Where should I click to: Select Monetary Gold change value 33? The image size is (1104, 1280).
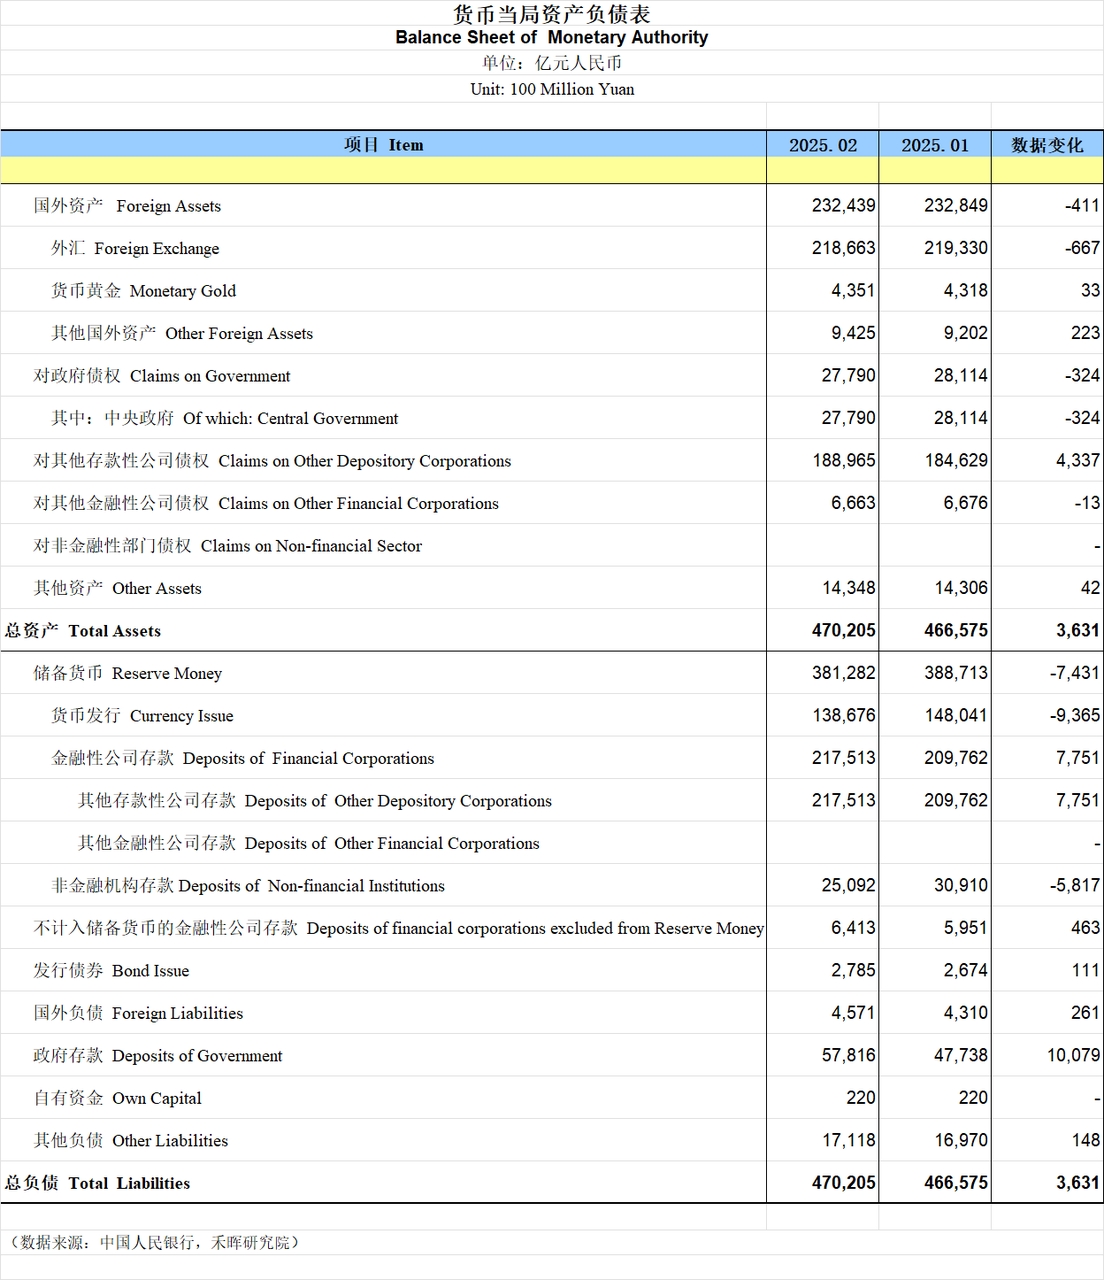1089,291
